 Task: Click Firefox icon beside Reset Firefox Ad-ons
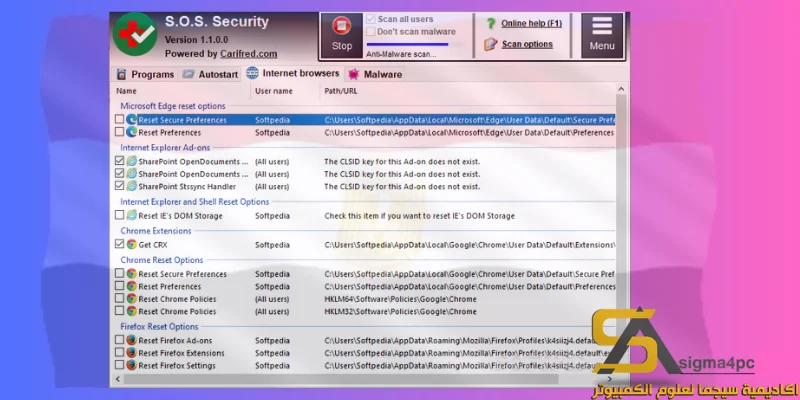click(x=132, y=340)
